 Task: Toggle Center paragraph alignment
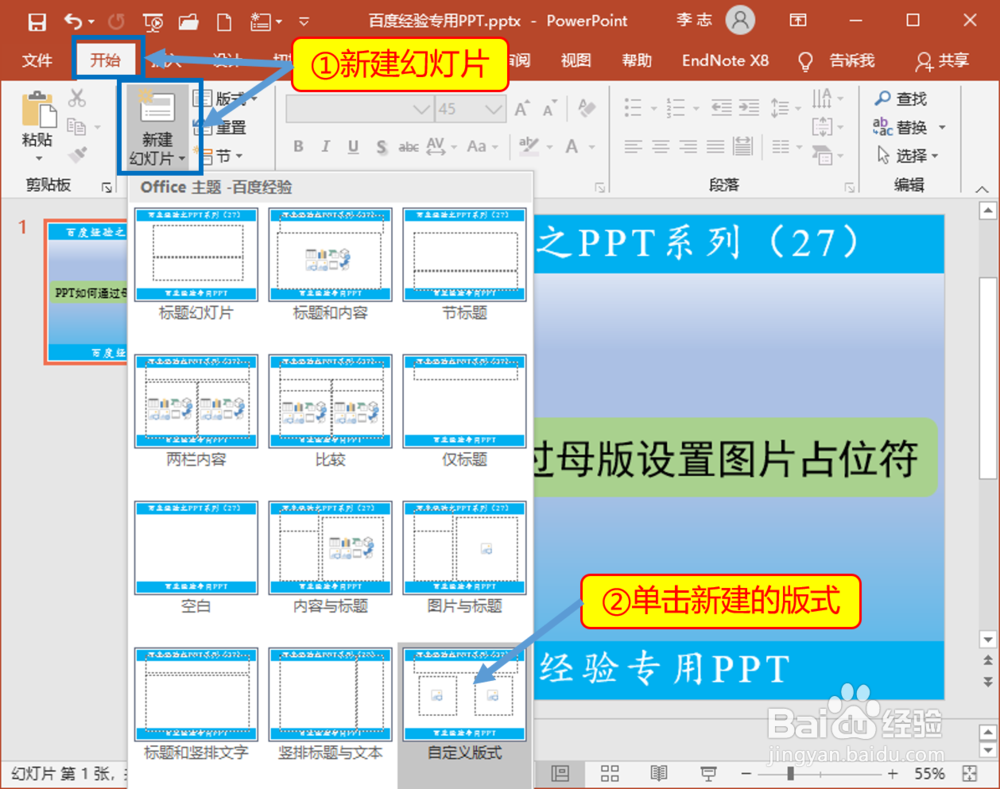click(660, 147)
